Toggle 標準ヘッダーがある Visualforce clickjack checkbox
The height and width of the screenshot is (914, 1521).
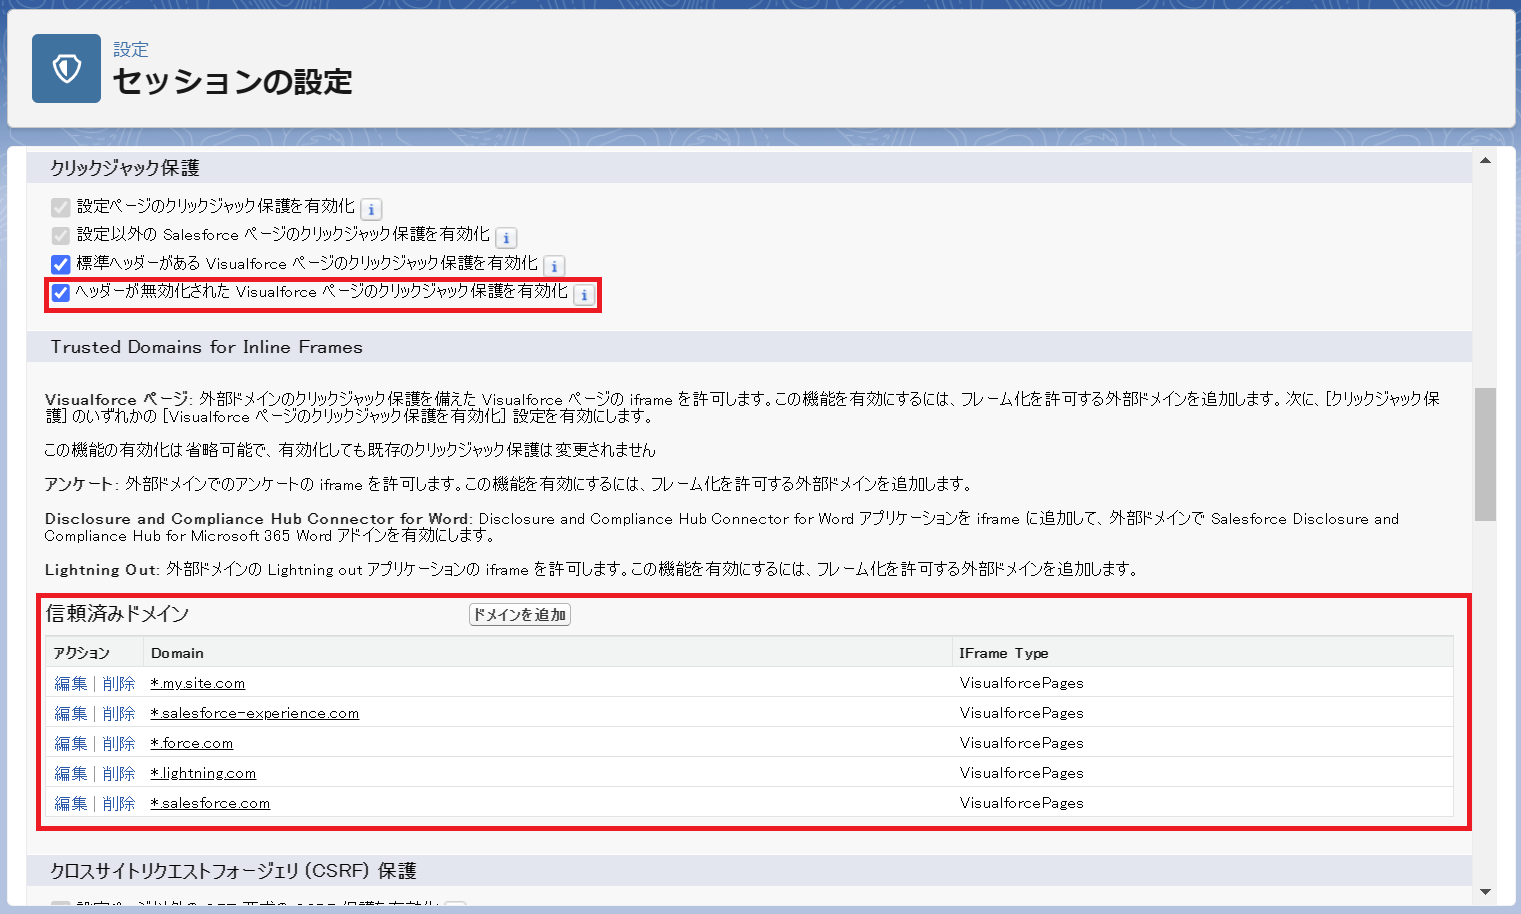click(61, 264)
